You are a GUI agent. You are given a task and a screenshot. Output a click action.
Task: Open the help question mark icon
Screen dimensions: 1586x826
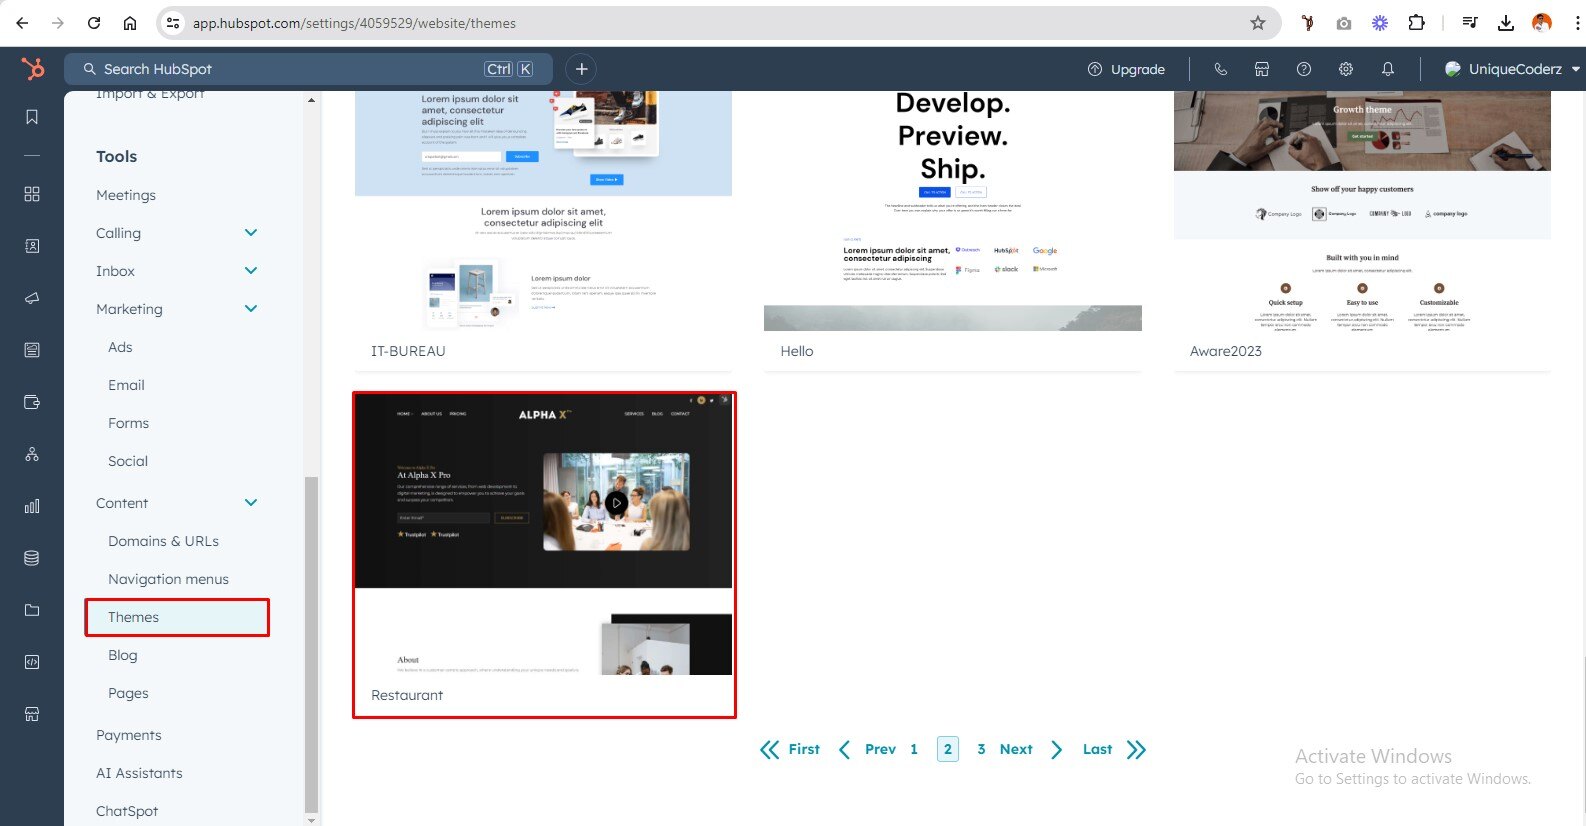pyautogui.click(x=1304, y=69)
